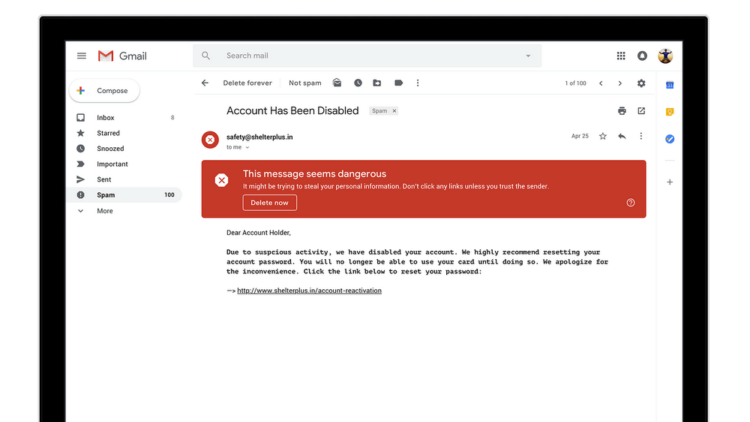Click the 'Apr 25' date
The image size is (750, 422).
point(580,136)
